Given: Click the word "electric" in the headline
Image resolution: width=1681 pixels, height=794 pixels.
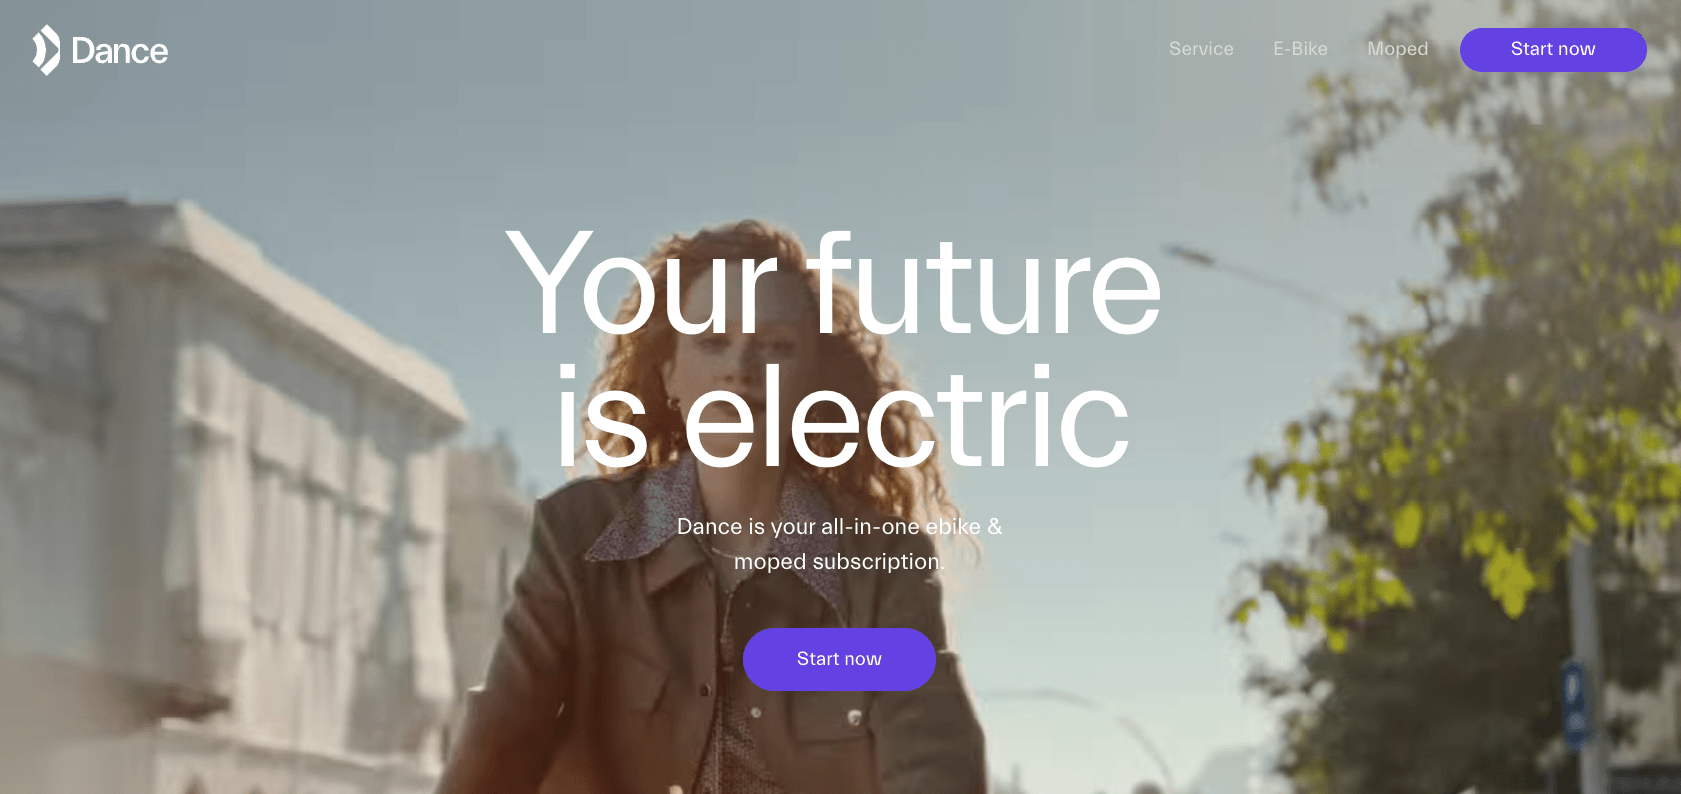Looking at the screenshot, I should point(907,417).
